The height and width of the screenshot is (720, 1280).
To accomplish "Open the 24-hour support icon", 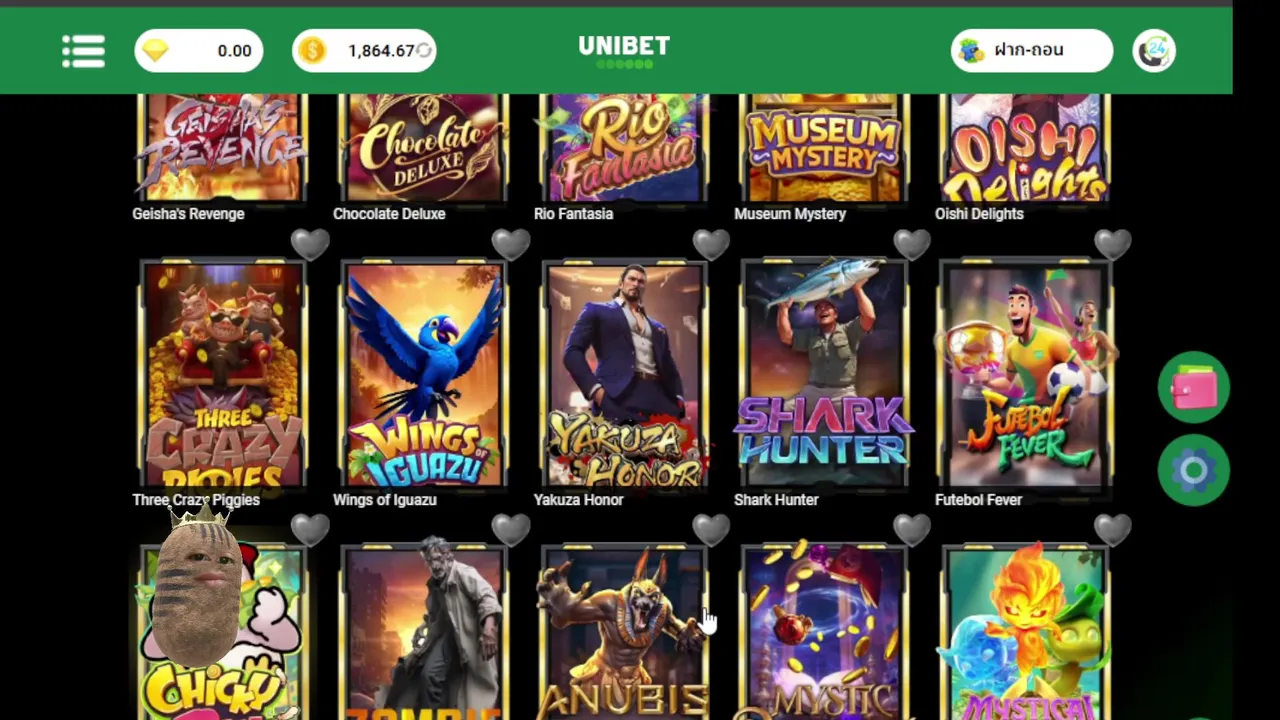I will [1154, 51].
